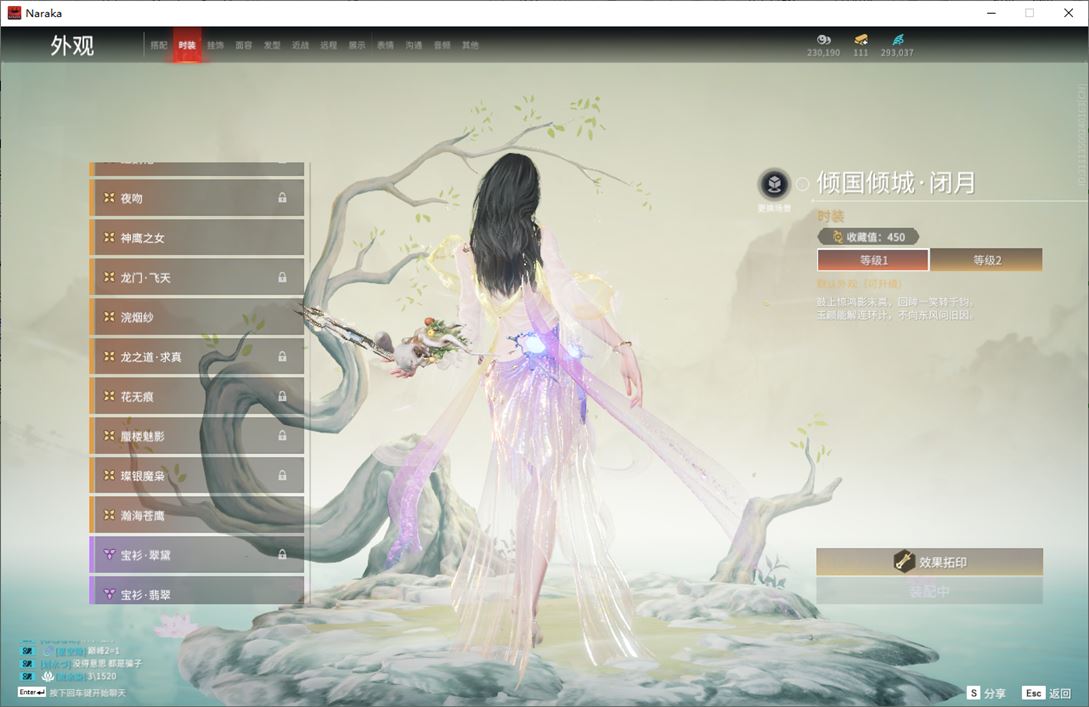Click the purple rarity icon beside 宝衫·翡翠
Viewport: 1089px width, 707px height.
coord(109,594)
